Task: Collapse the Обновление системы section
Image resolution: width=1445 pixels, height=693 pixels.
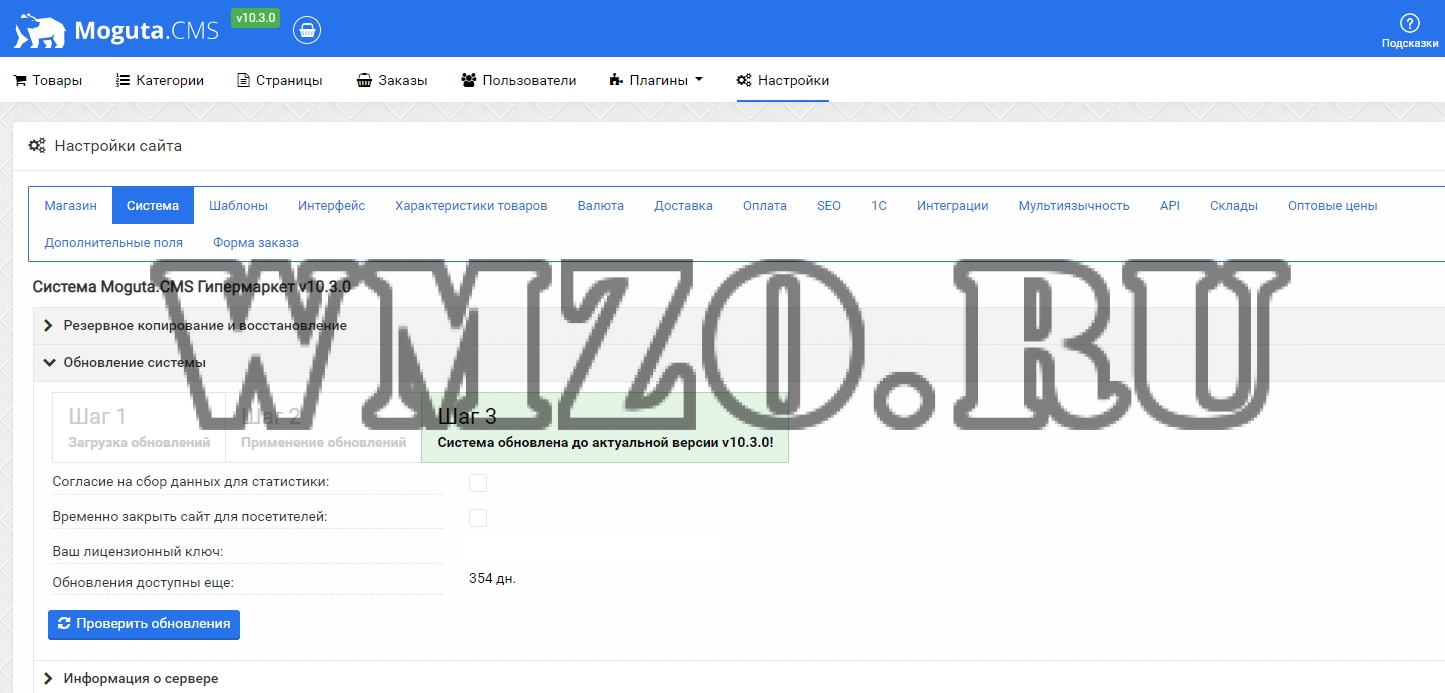Action: (x=738, y=362)
